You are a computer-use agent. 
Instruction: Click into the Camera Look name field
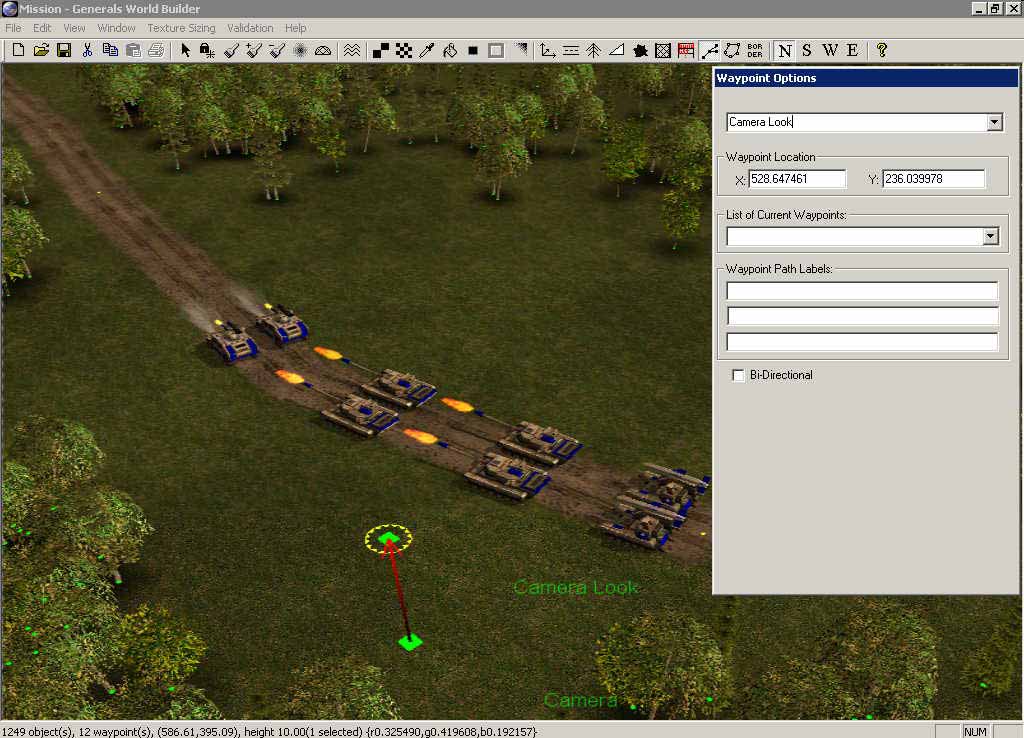tap(856, 122)
